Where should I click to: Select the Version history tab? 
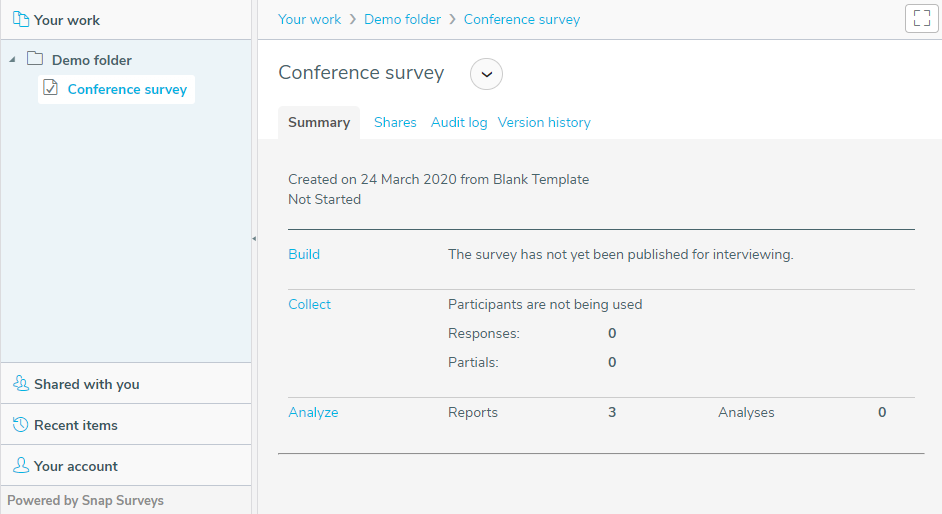click(x=544, y=122)
